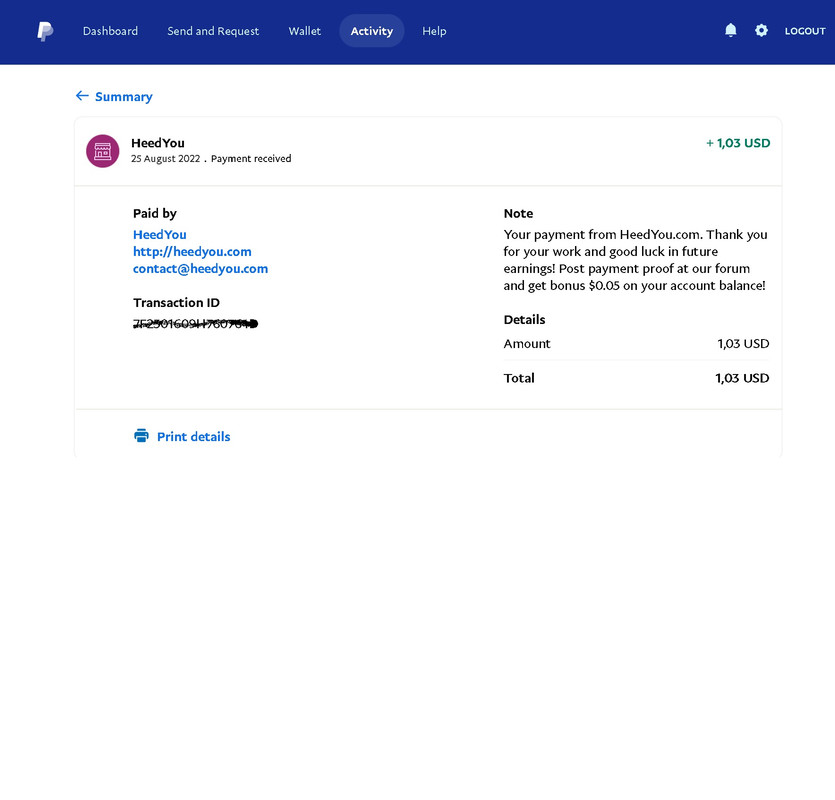The height and width of the screenshot is (800, 835).
Task: Click the contact@heedyou.com email link
Action: [200, 268]
